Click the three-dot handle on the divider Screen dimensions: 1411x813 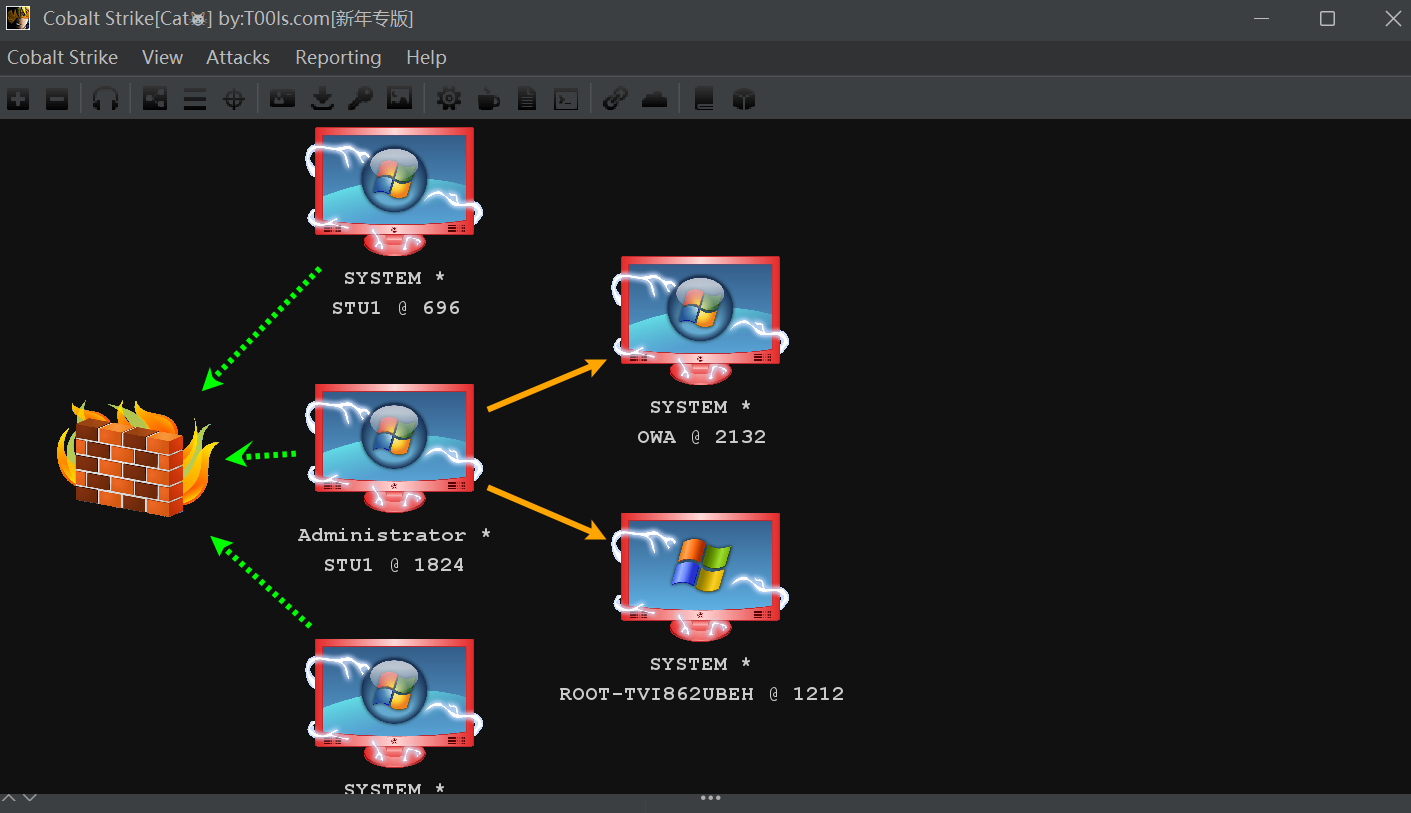(711, 798)
